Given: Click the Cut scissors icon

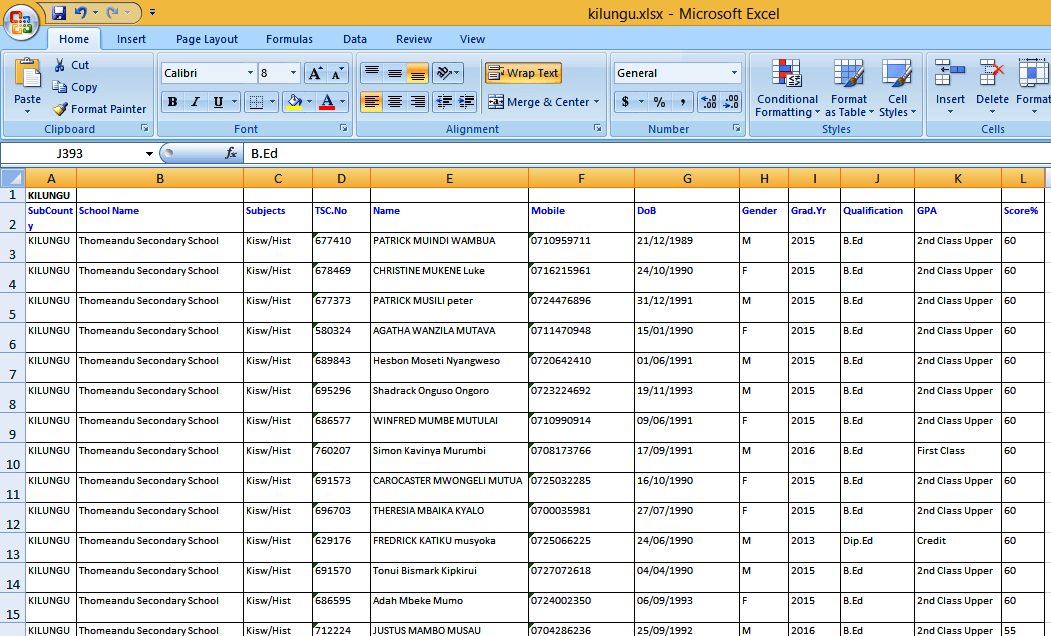Looking at the screenshot, I should [60, 65].
